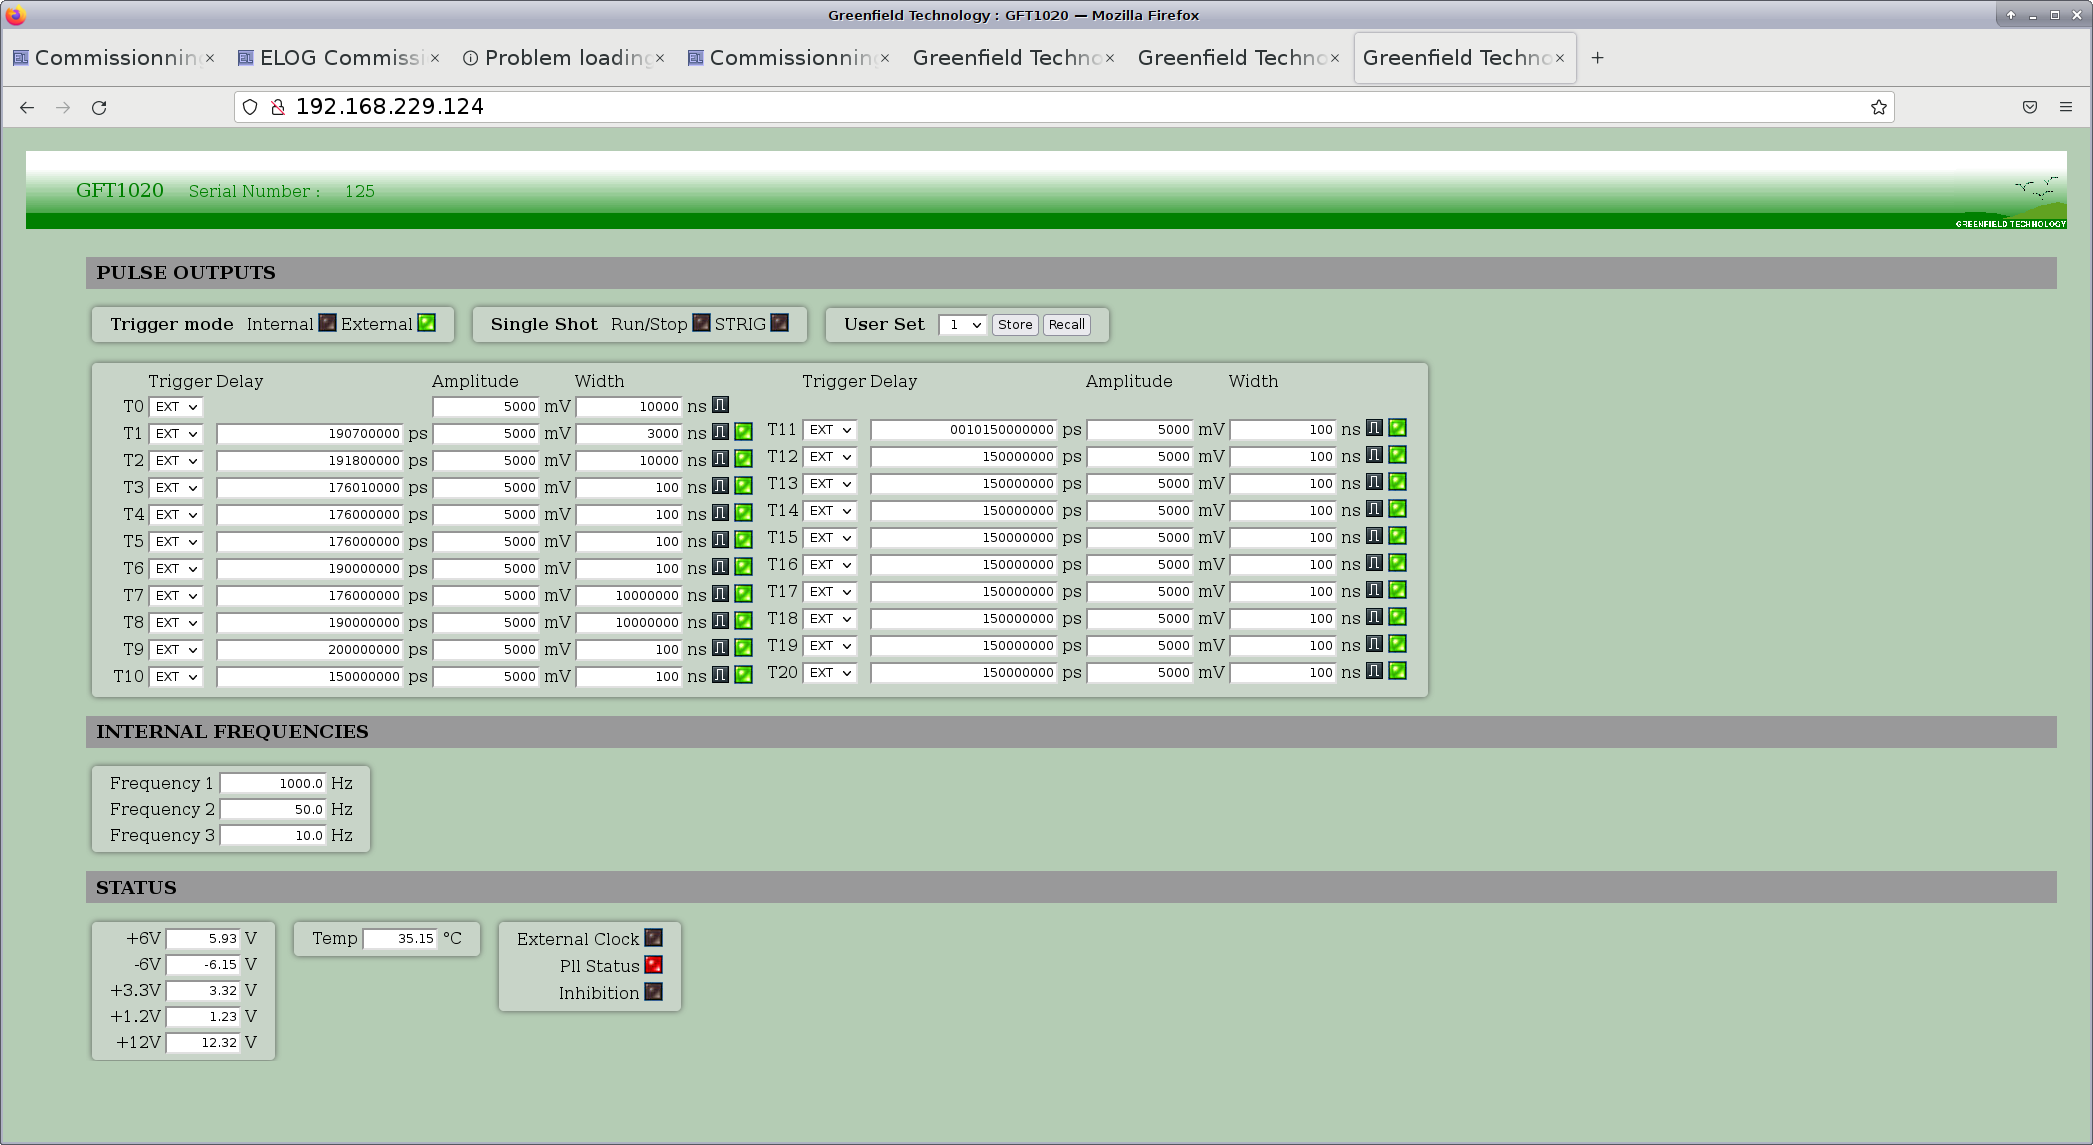Toggle the T1 output enable indicator
This screenshot has height=1145, width=2093.
[x=743, y=432]
